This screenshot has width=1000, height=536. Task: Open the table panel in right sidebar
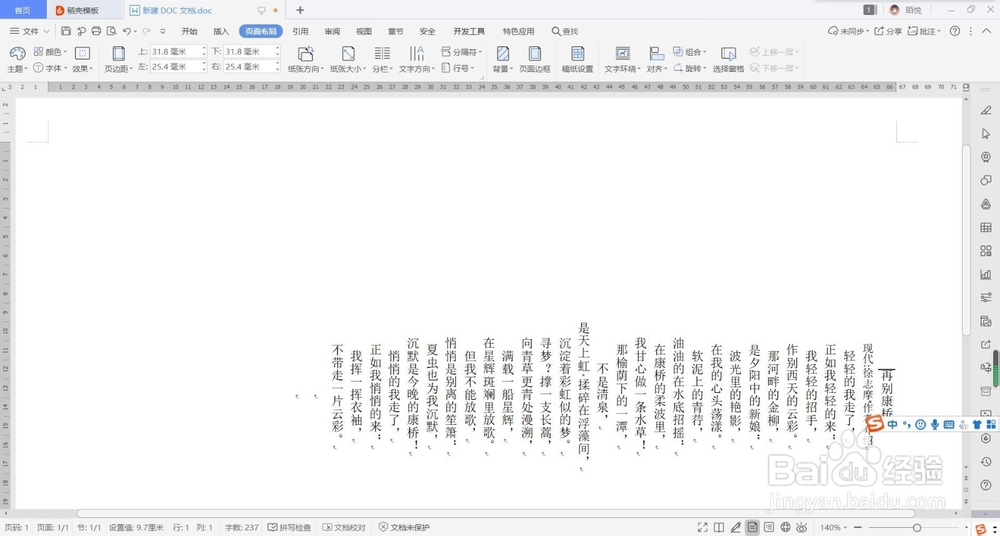(986, 227)
